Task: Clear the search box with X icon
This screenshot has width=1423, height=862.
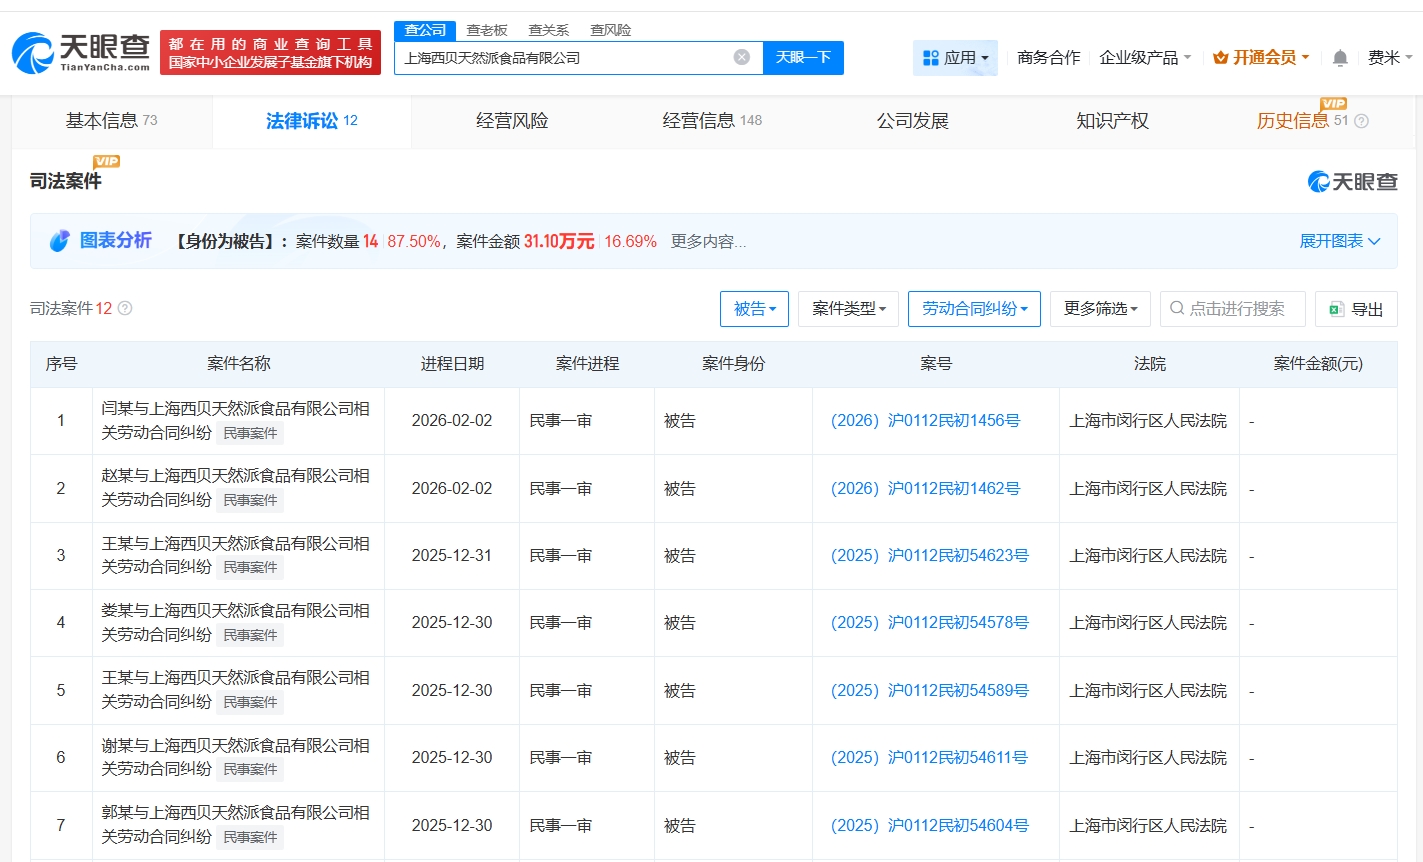Action: pos(741,57)
